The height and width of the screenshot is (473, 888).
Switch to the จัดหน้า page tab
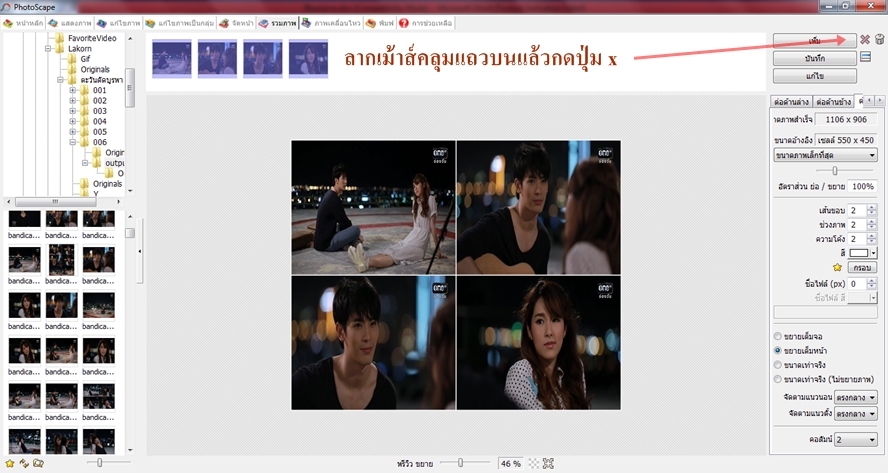click(236, 23)
